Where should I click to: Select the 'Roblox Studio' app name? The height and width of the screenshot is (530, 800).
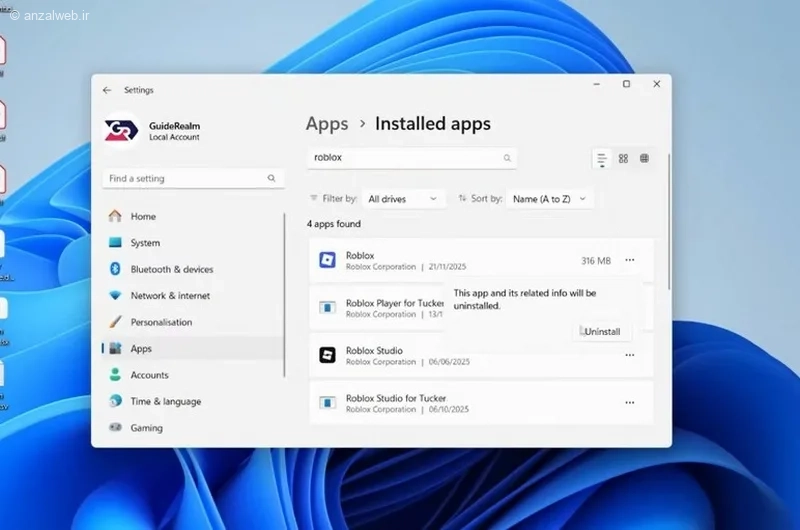(374, 351)
